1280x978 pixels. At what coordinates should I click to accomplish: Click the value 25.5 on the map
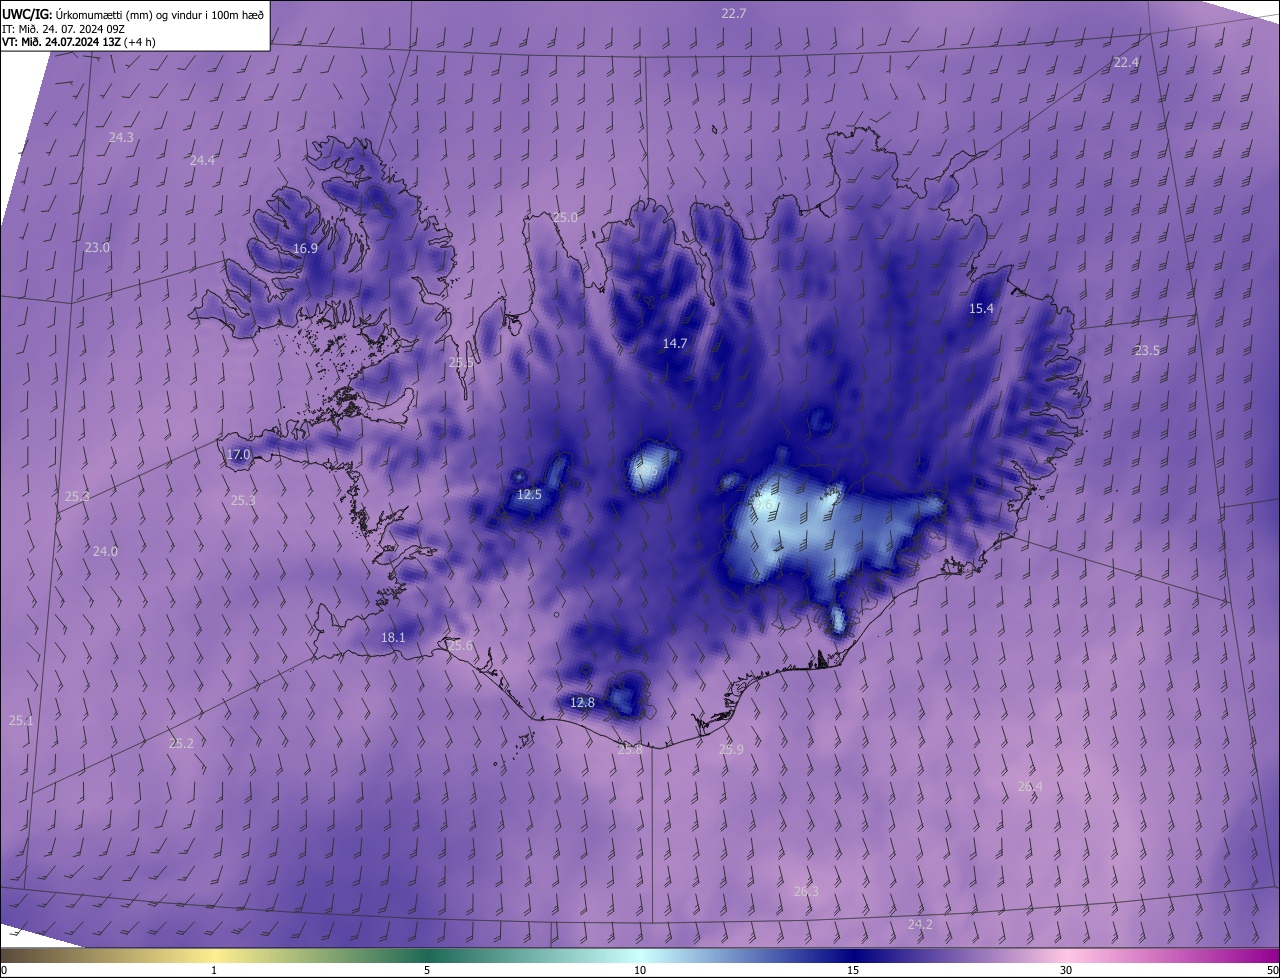[461, 363]
